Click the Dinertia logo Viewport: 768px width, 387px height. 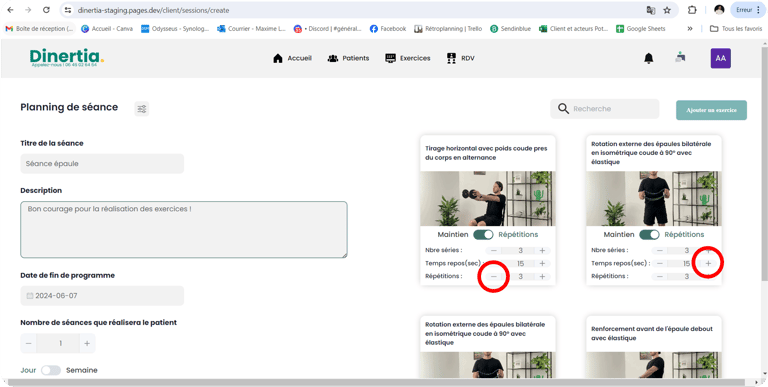67,58
